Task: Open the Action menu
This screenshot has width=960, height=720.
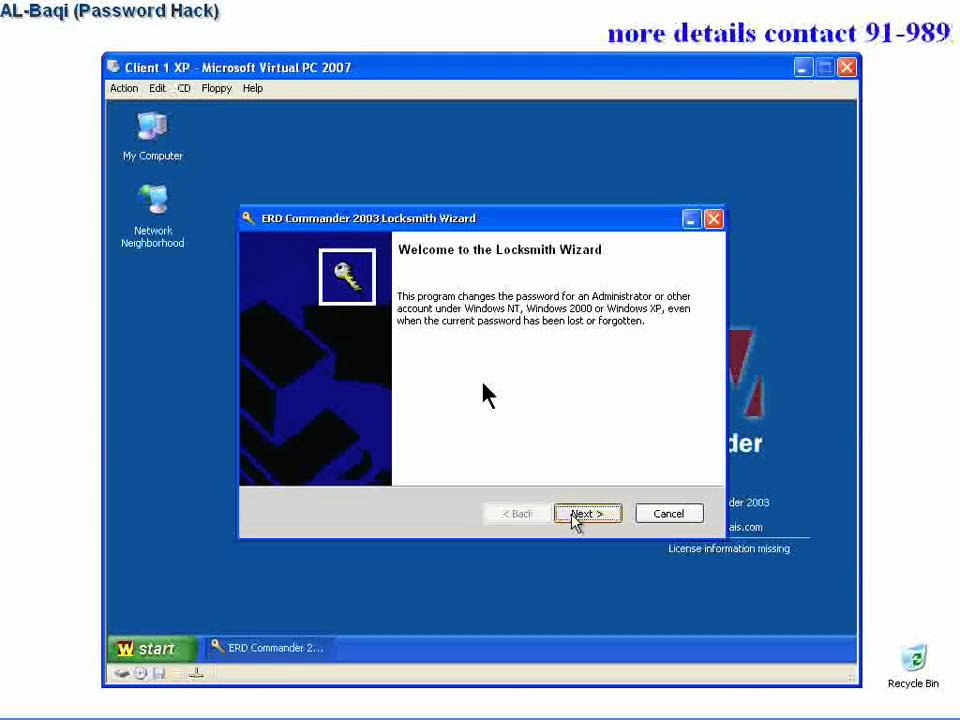Action: pos(124,88)
